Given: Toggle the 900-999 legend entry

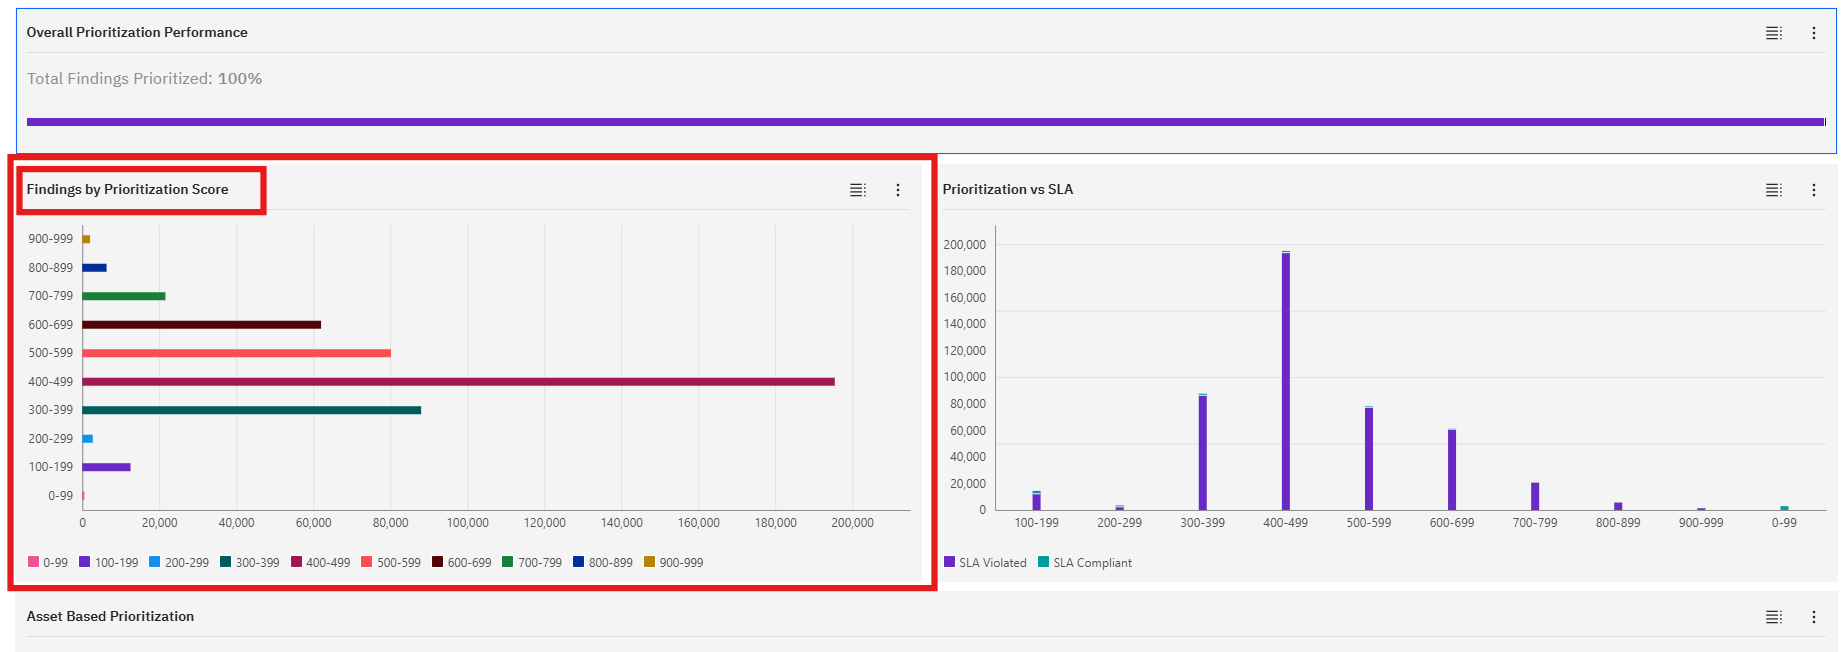Looking at the screenshot, I should pos(674,563).
